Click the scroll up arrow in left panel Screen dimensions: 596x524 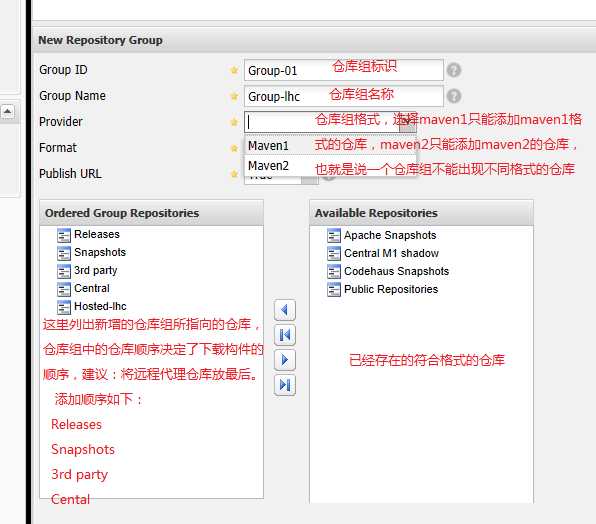[7, 112]
